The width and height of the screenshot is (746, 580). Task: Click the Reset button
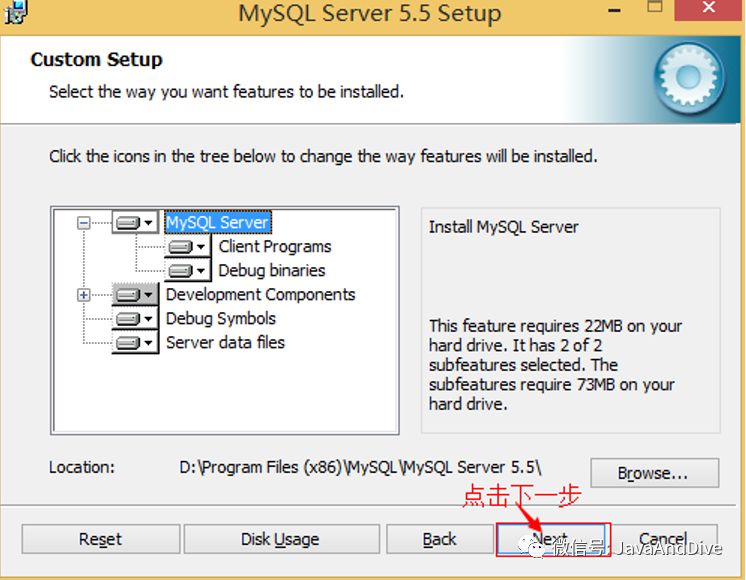pyautogui.click(x=100, y=539)
